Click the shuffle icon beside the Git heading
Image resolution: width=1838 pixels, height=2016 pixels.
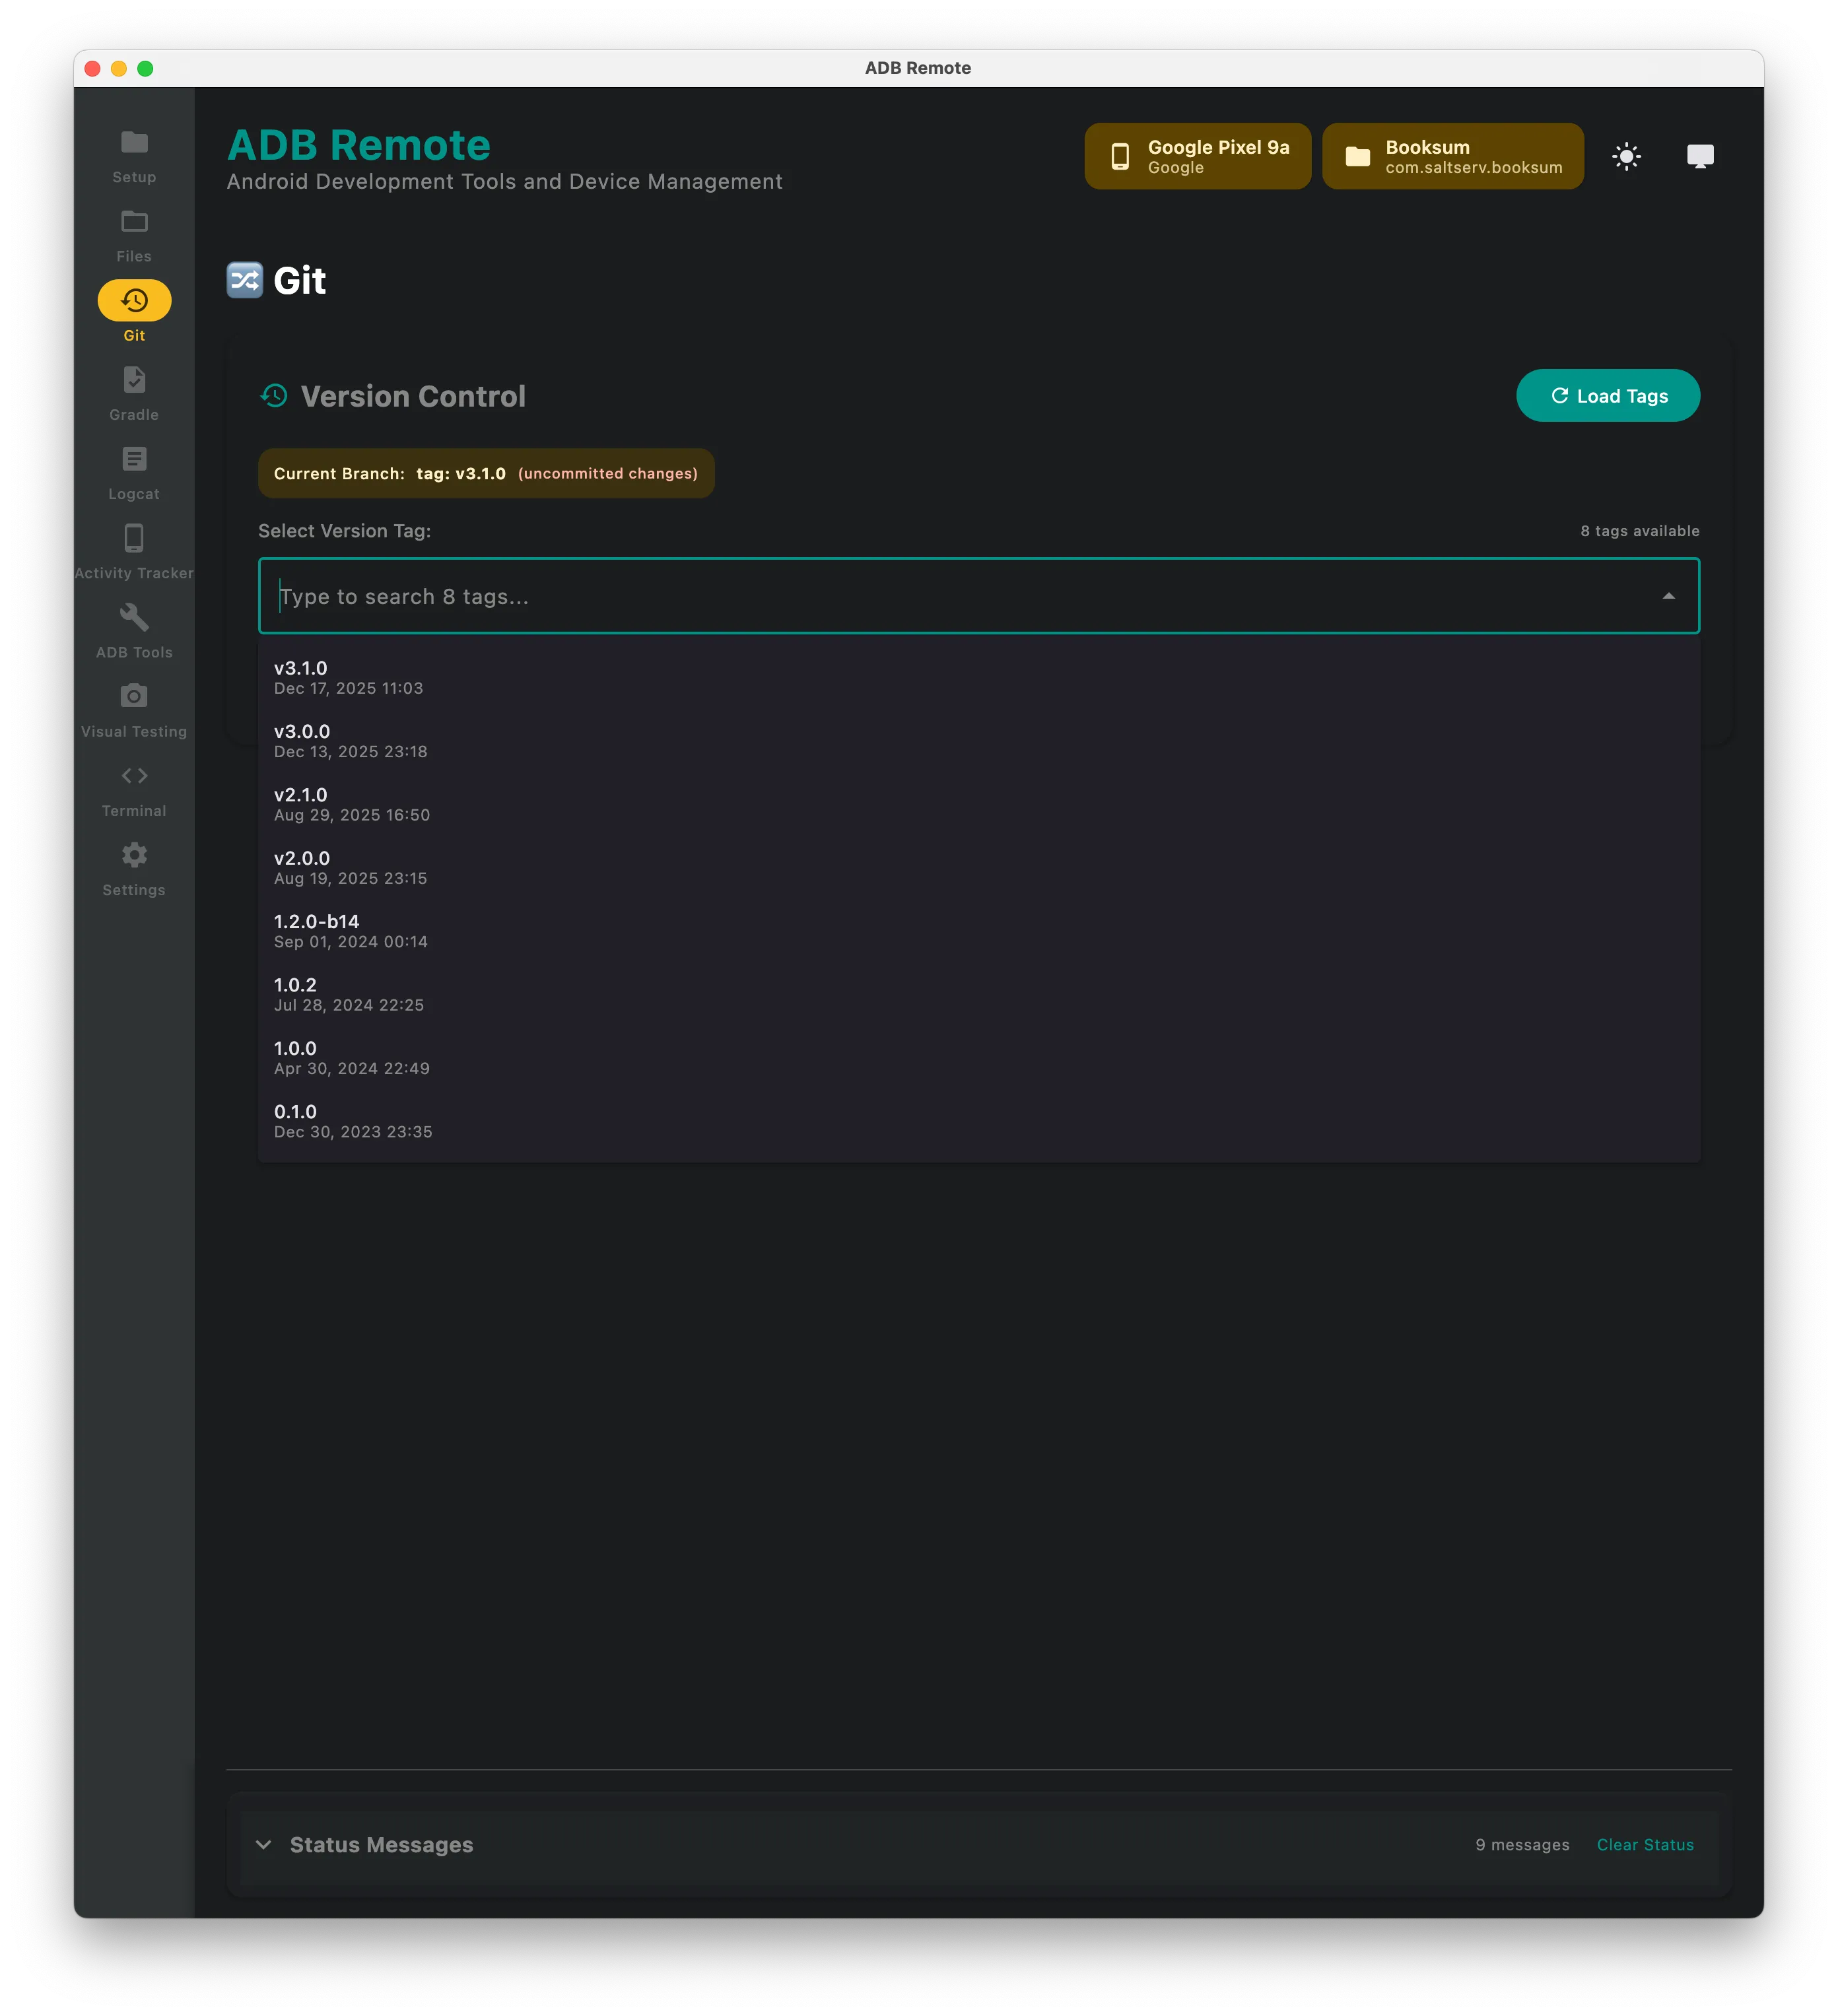243,281
